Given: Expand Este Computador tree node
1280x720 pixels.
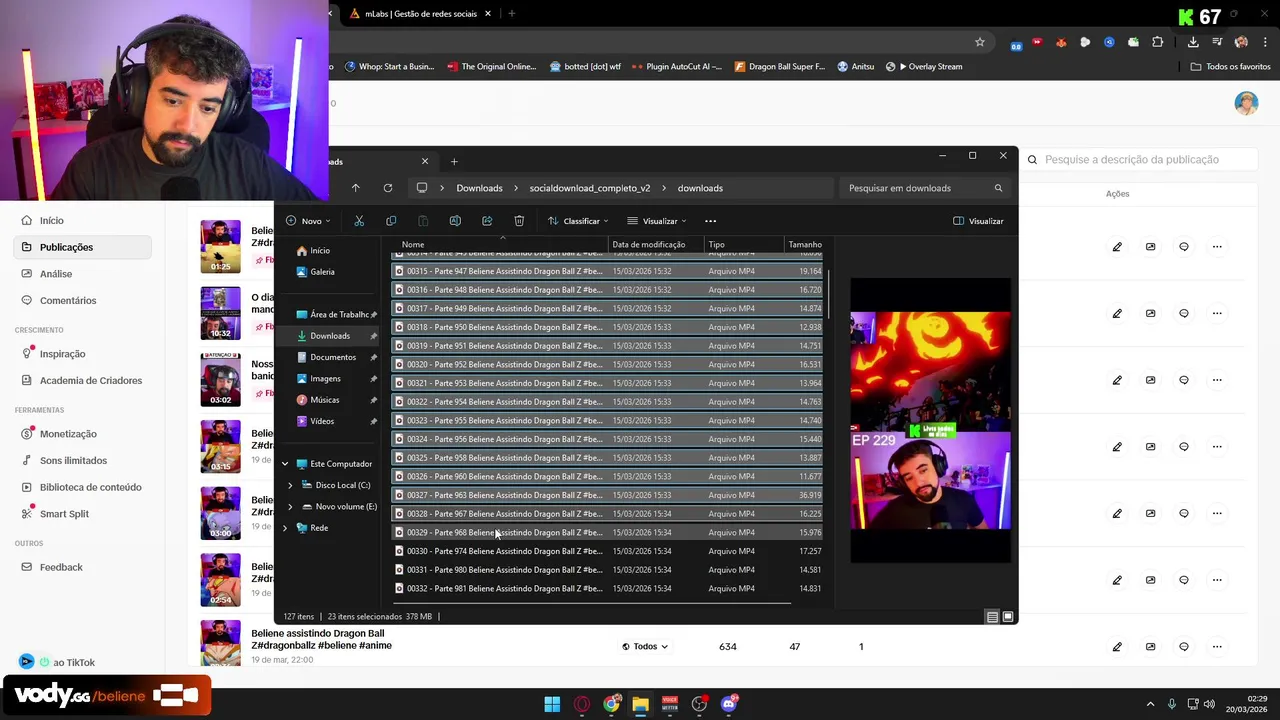Looking at the screenshot, I should 285,464.
